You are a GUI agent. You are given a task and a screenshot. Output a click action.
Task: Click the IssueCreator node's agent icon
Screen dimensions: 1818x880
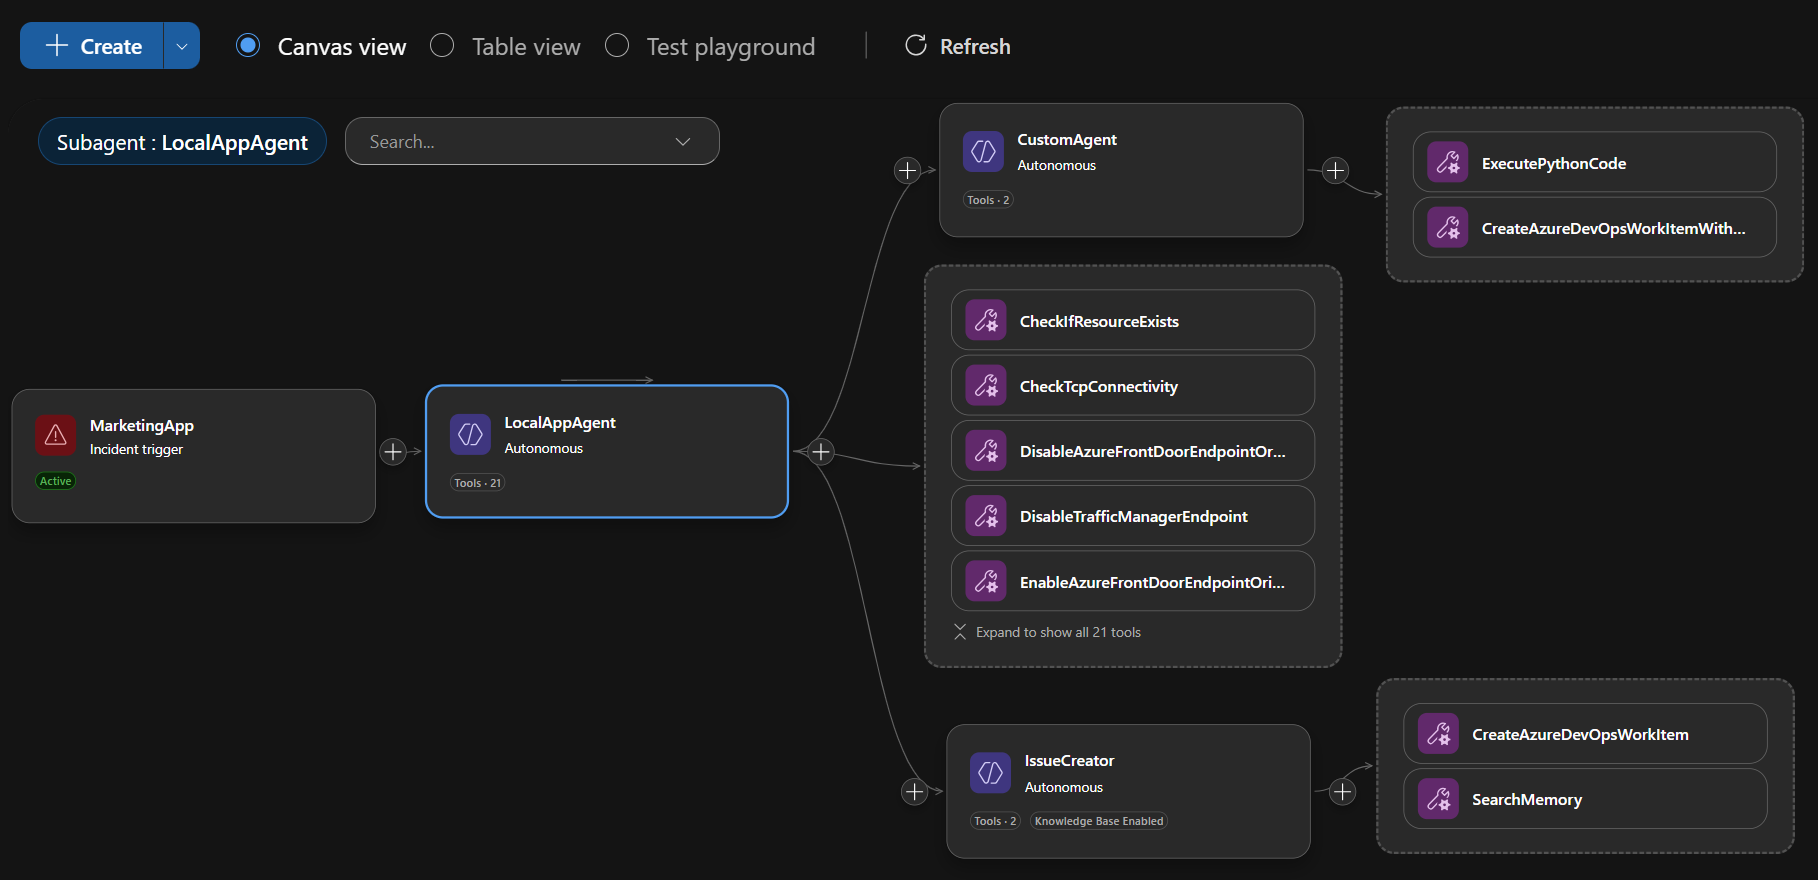pos(990,773)
